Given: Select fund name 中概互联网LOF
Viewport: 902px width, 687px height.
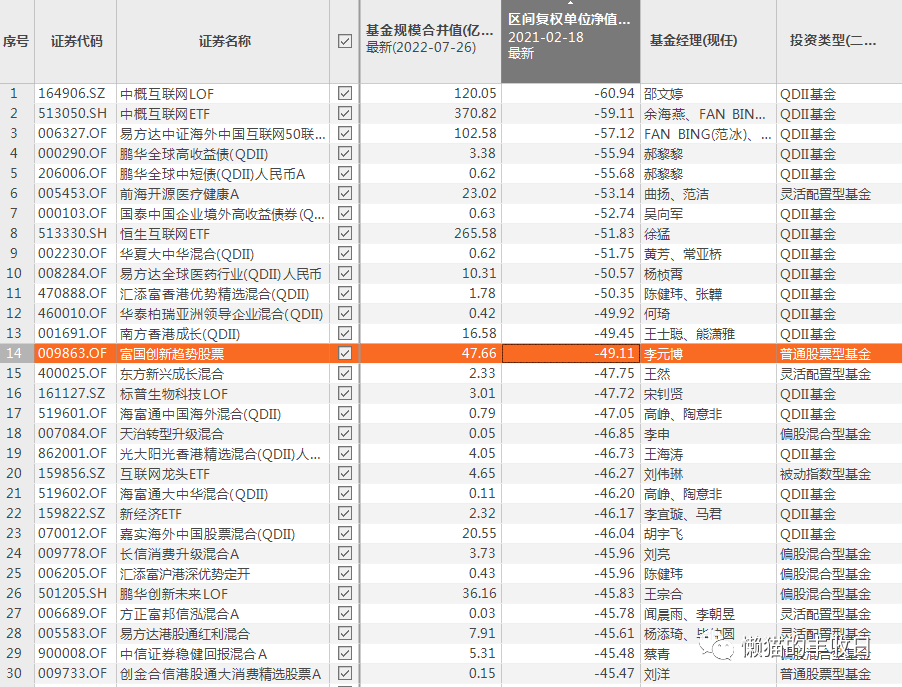Looking at the screenshot, I should click(167, 94).
